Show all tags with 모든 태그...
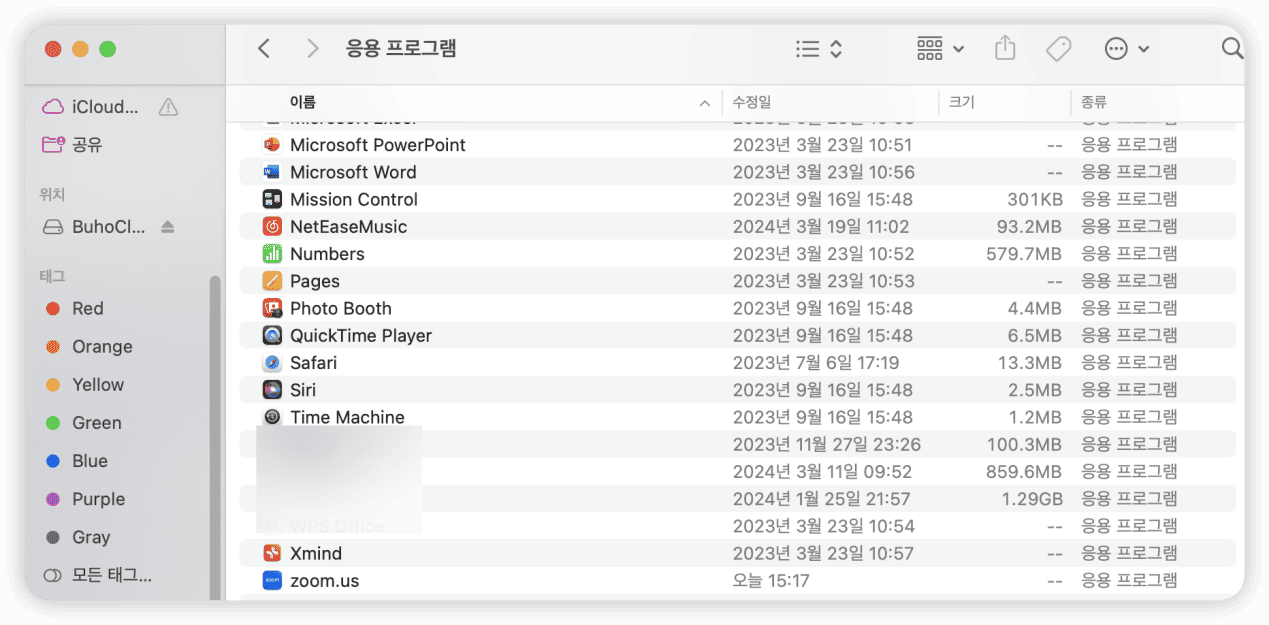The height and width of the screenshot is (625, 1269). pyautogui.click(x=98, y=576)
